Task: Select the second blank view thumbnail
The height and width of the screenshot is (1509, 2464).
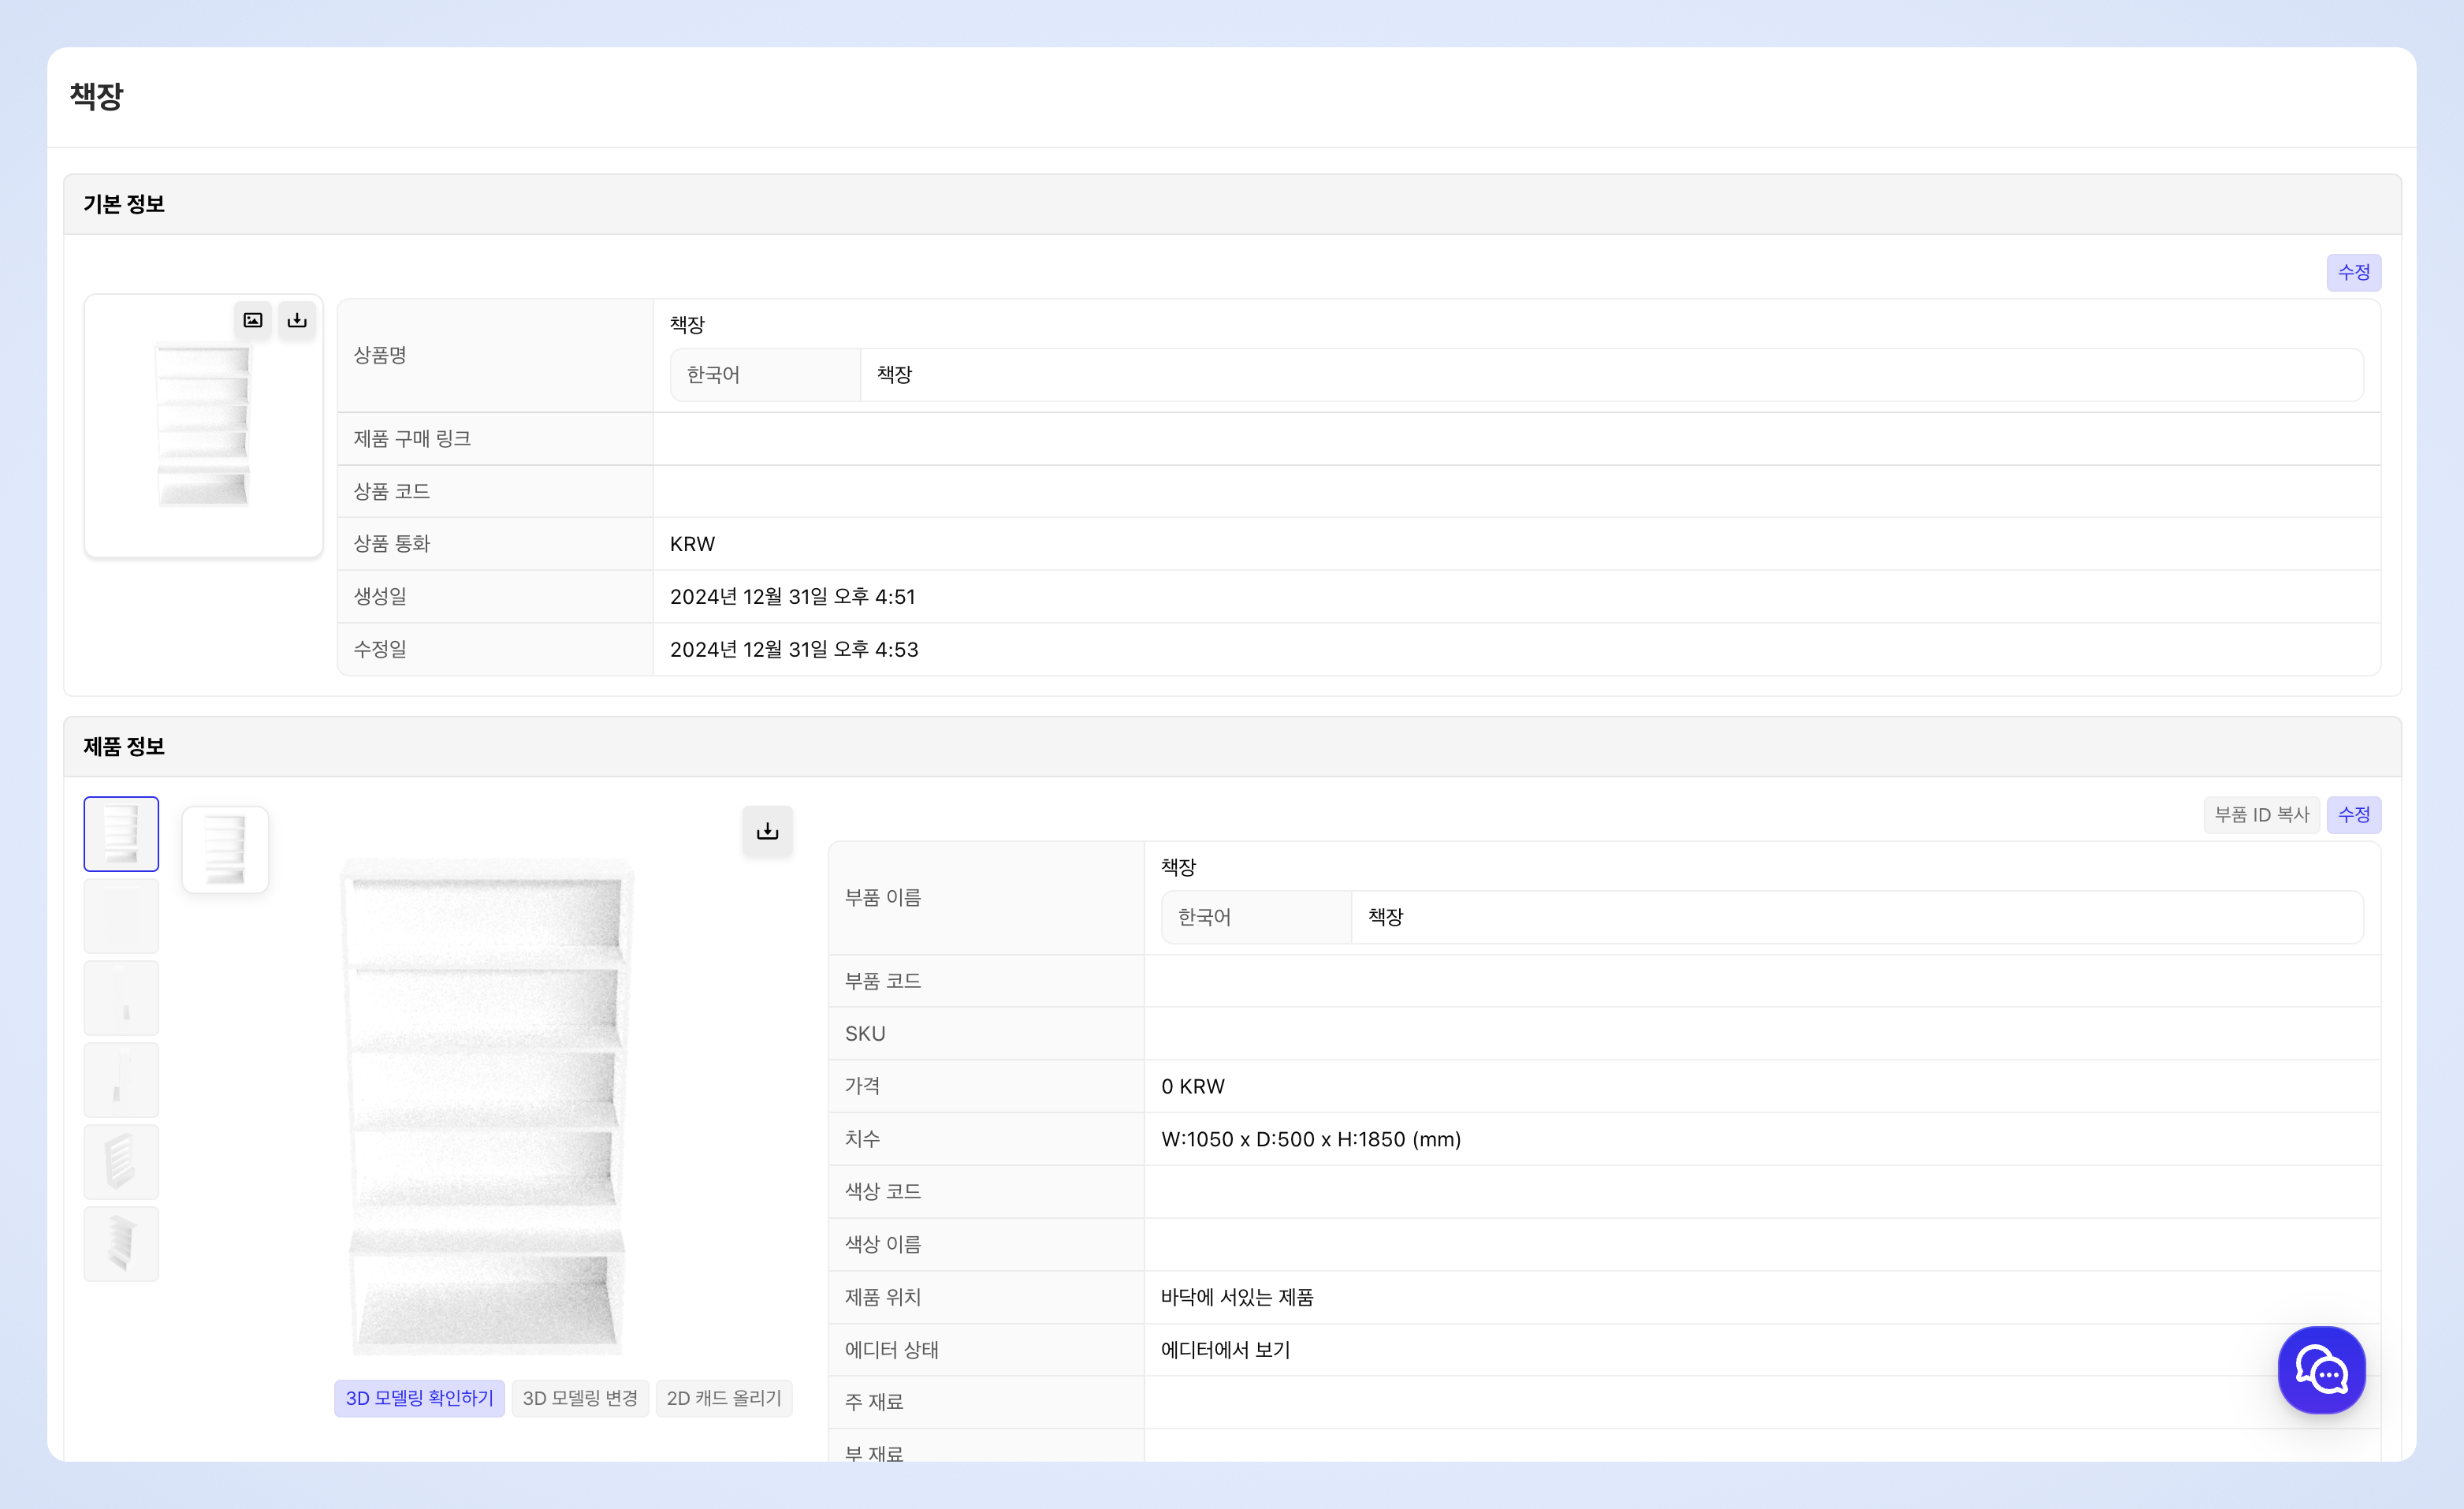Action: pyautogui.click(x=121, y=916)
